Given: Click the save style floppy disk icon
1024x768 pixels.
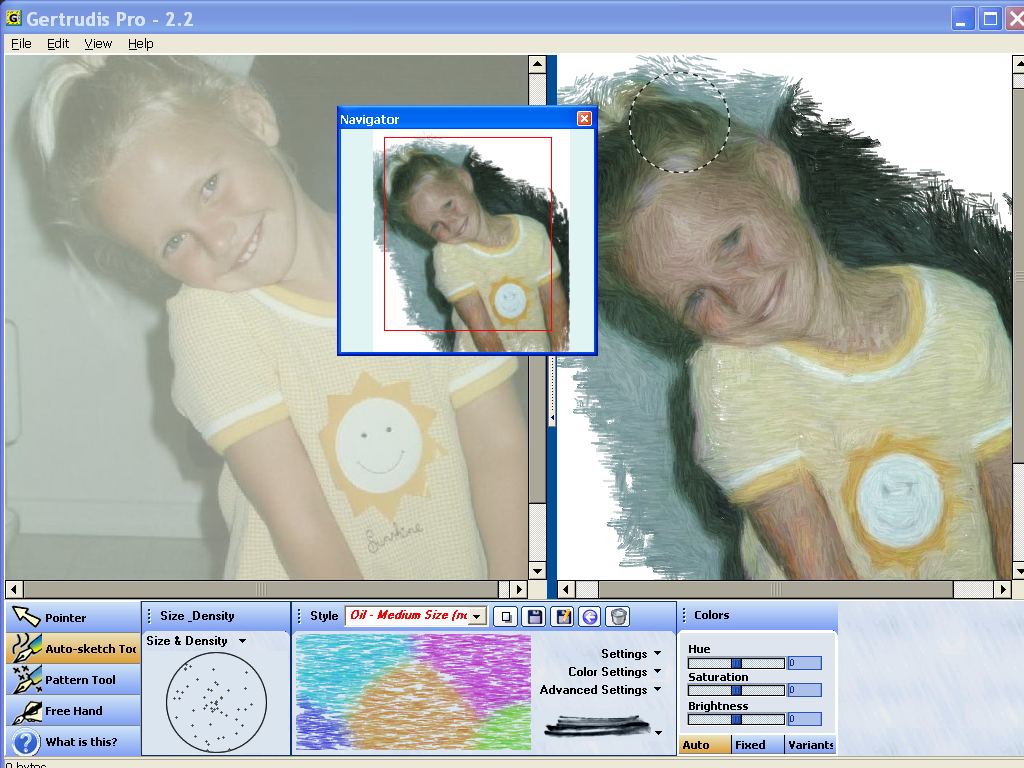Looking at the screenshot, I should coord(535,616).
